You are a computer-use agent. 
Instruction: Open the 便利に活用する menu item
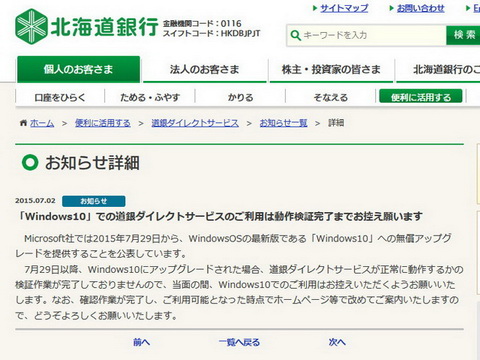tap(421, 97)
